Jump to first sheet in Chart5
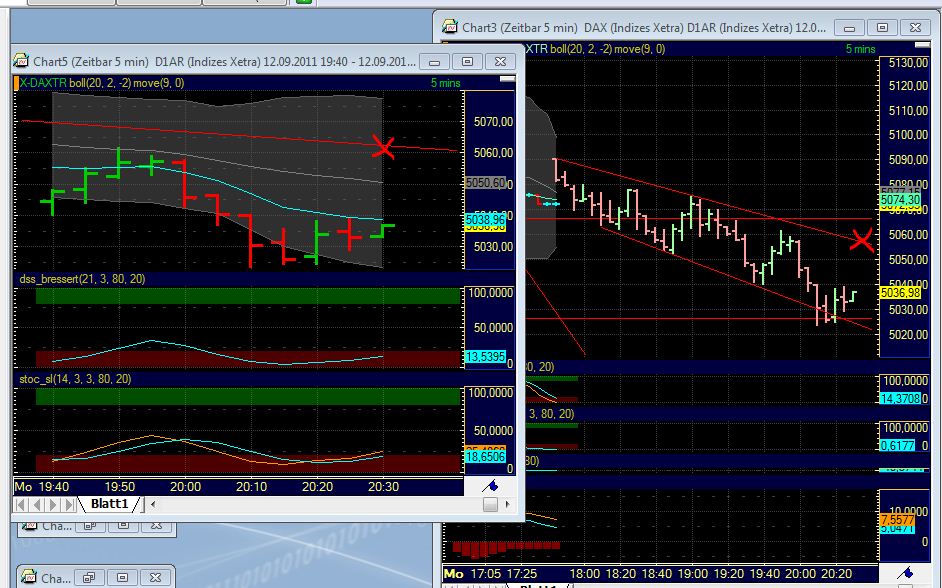This screenshot has height=588, width=942. click(20, 504)
